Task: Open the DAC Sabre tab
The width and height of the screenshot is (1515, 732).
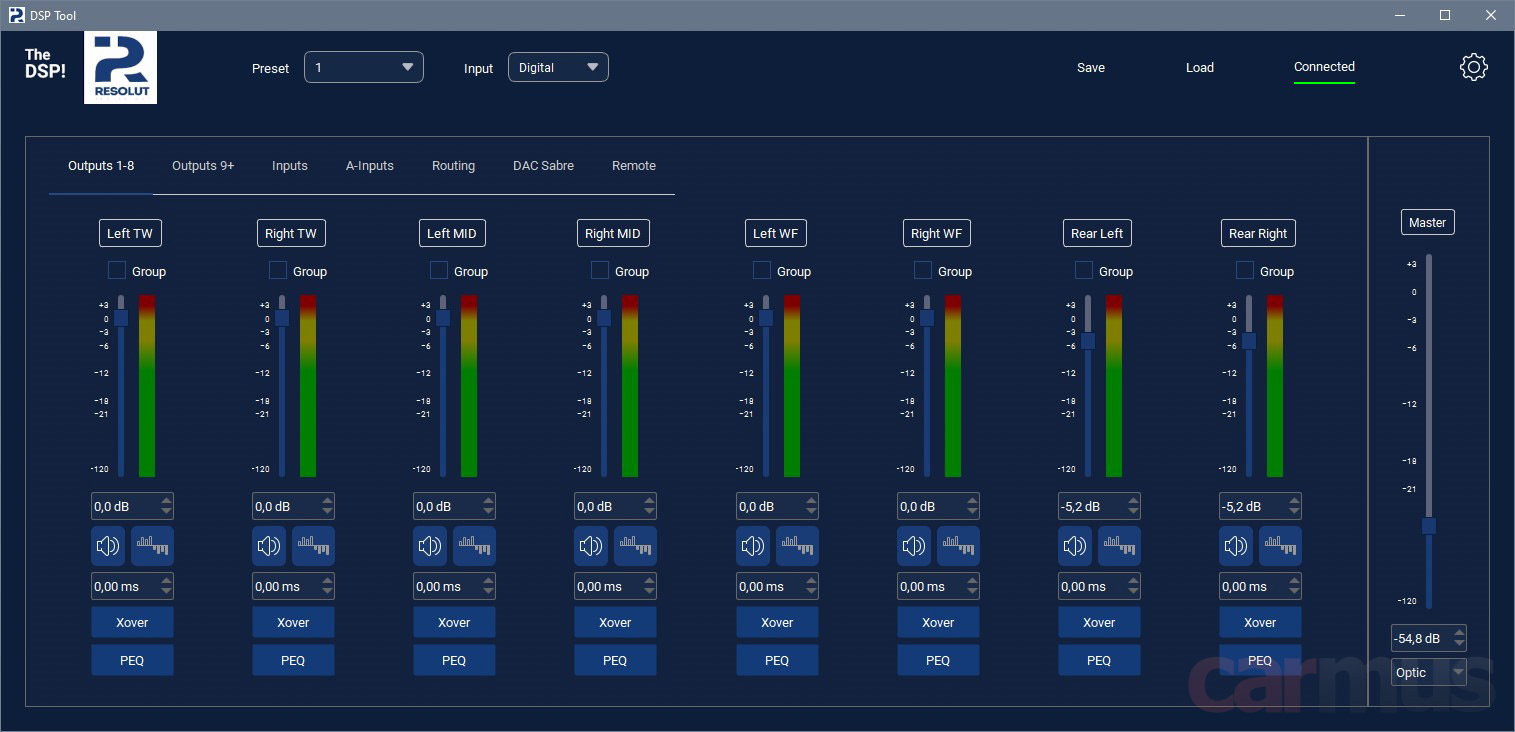Action: pos(543,166)
